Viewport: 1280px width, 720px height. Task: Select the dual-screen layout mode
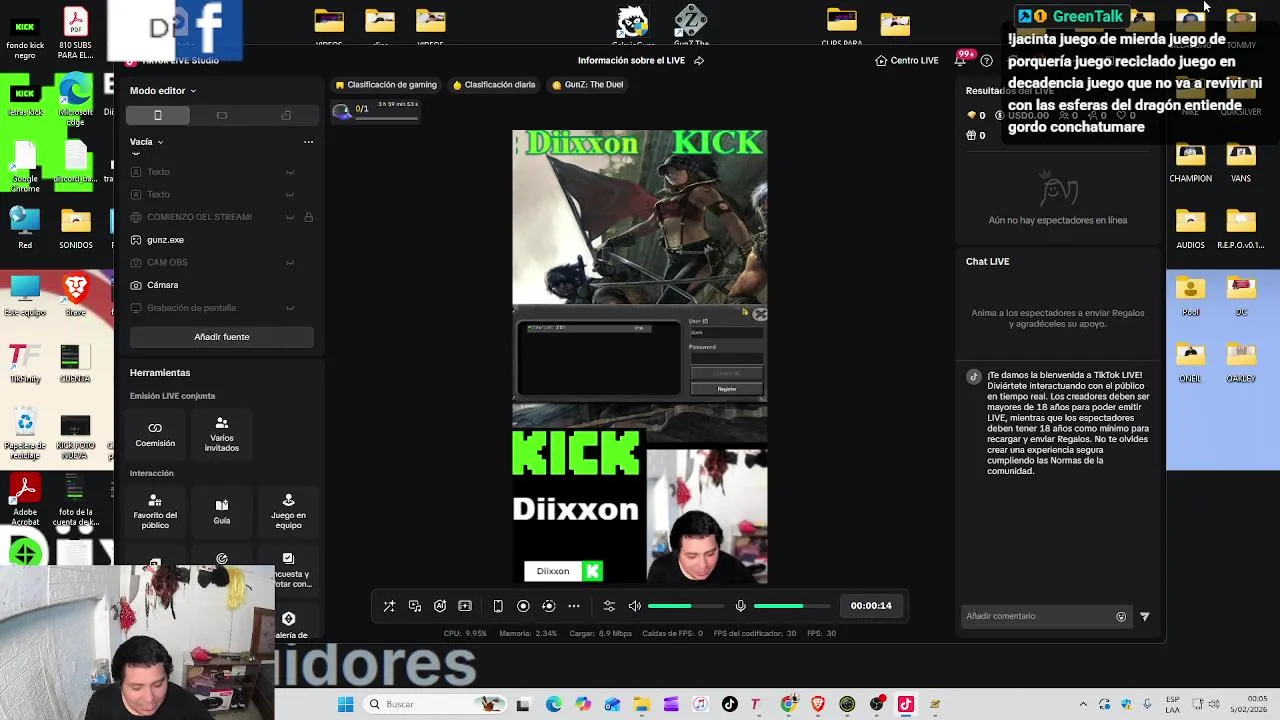tap(286, 116)
